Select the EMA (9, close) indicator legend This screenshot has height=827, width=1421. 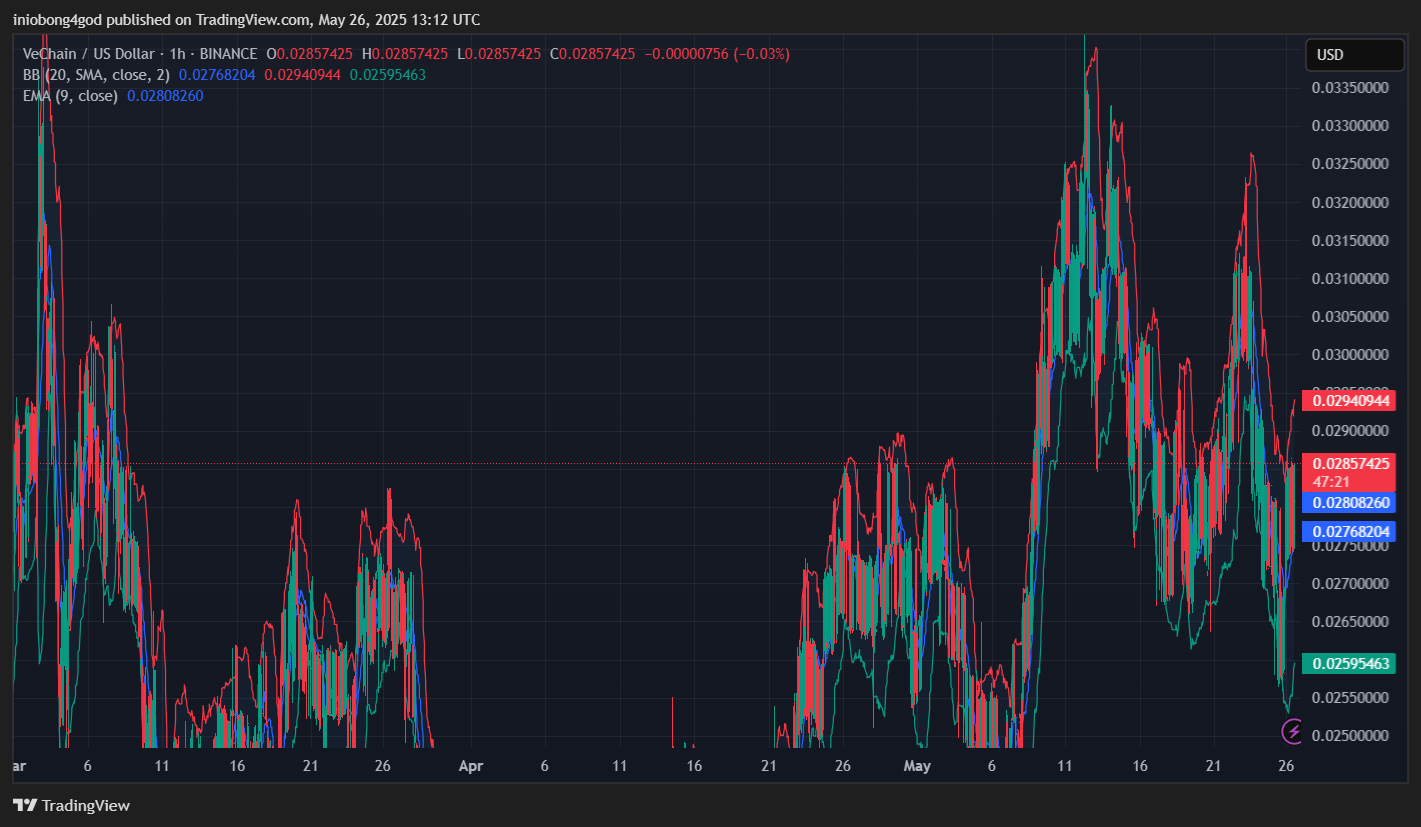[71, 96]
